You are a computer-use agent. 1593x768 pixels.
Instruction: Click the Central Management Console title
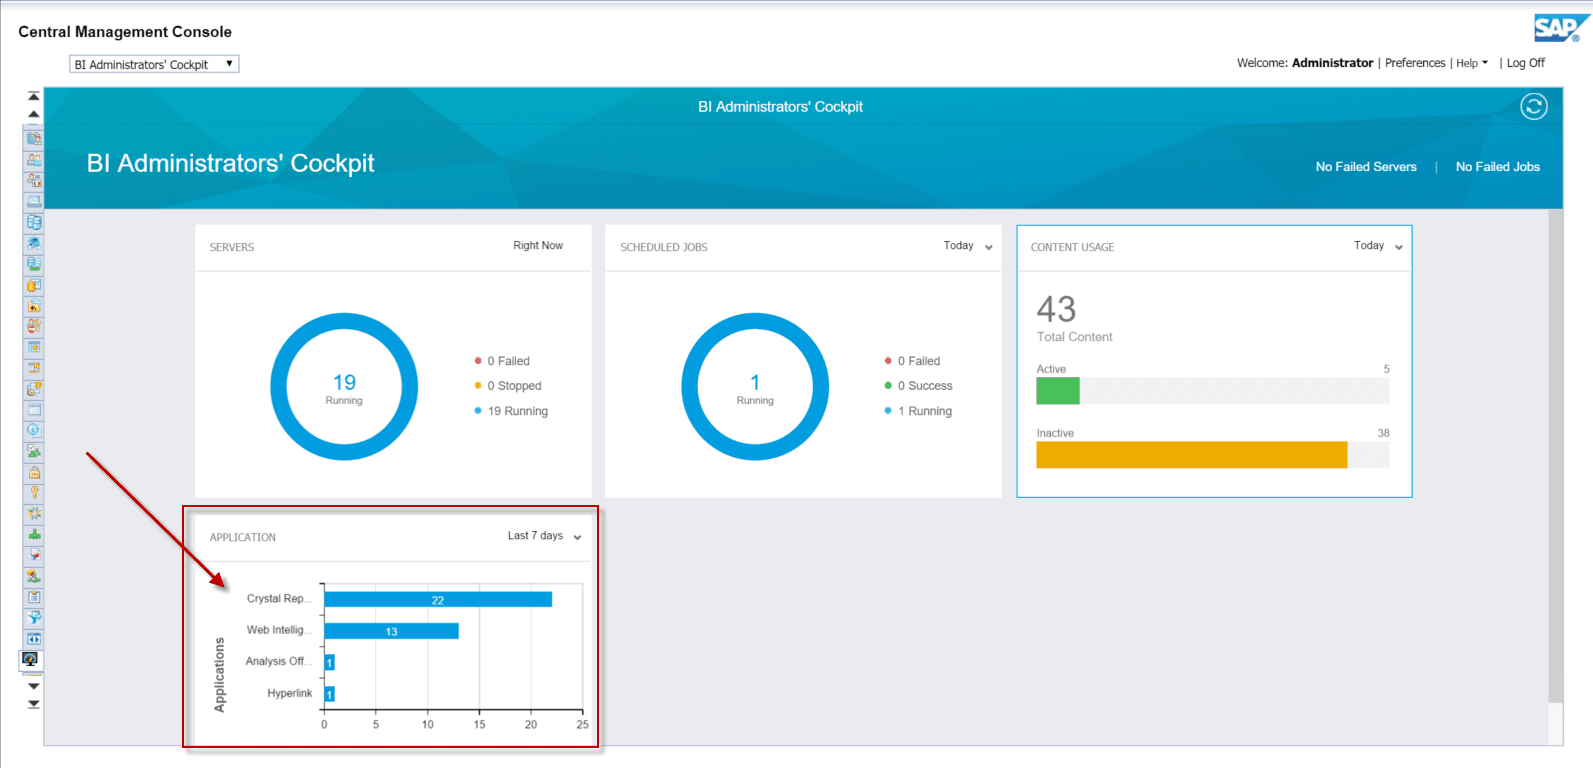coord(125,32)
